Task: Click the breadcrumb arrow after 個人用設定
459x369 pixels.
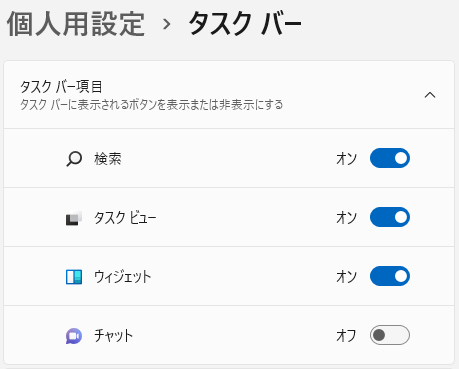Action: point(166,24)
